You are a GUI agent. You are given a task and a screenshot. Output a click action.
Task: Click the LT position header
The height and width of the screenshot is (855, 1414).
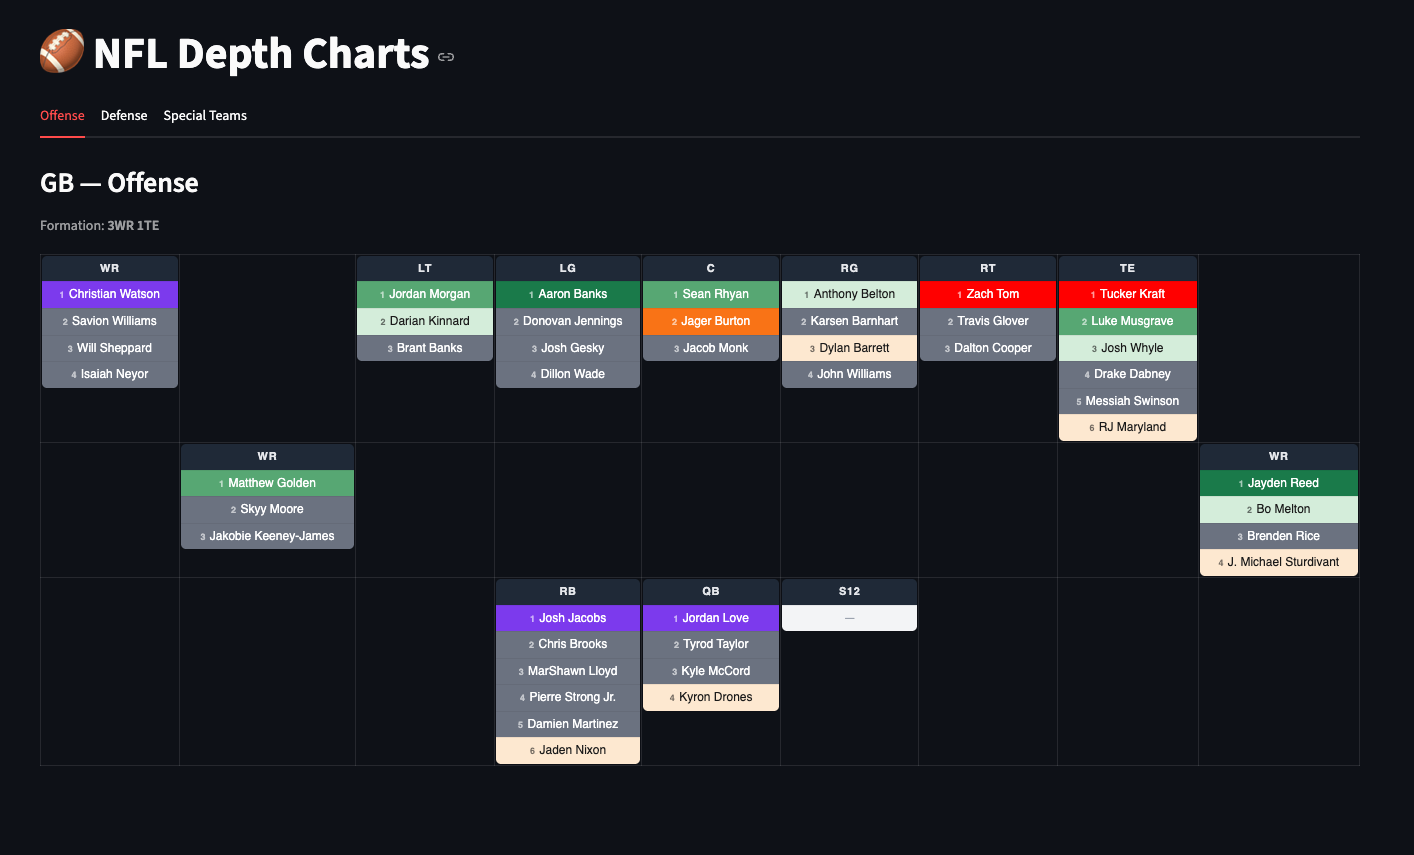point(425,268)
